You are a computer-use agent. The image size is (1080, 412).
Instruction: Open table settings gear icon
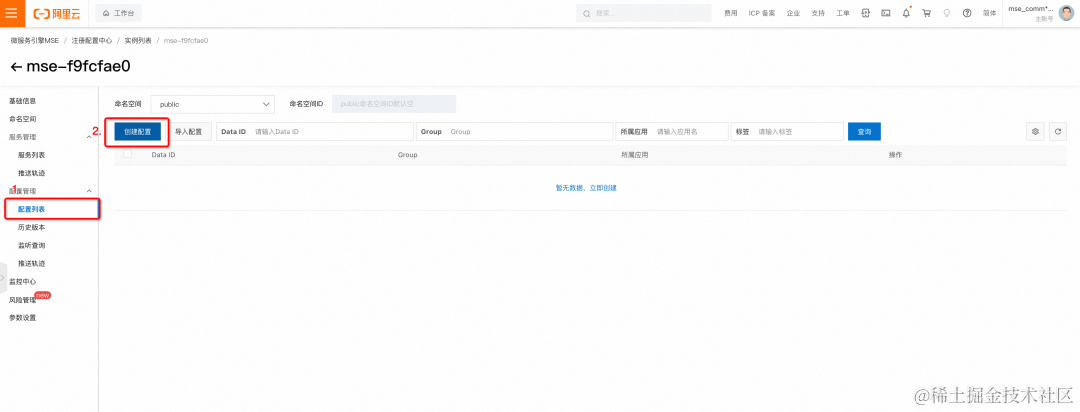[x=1035, y=132]
